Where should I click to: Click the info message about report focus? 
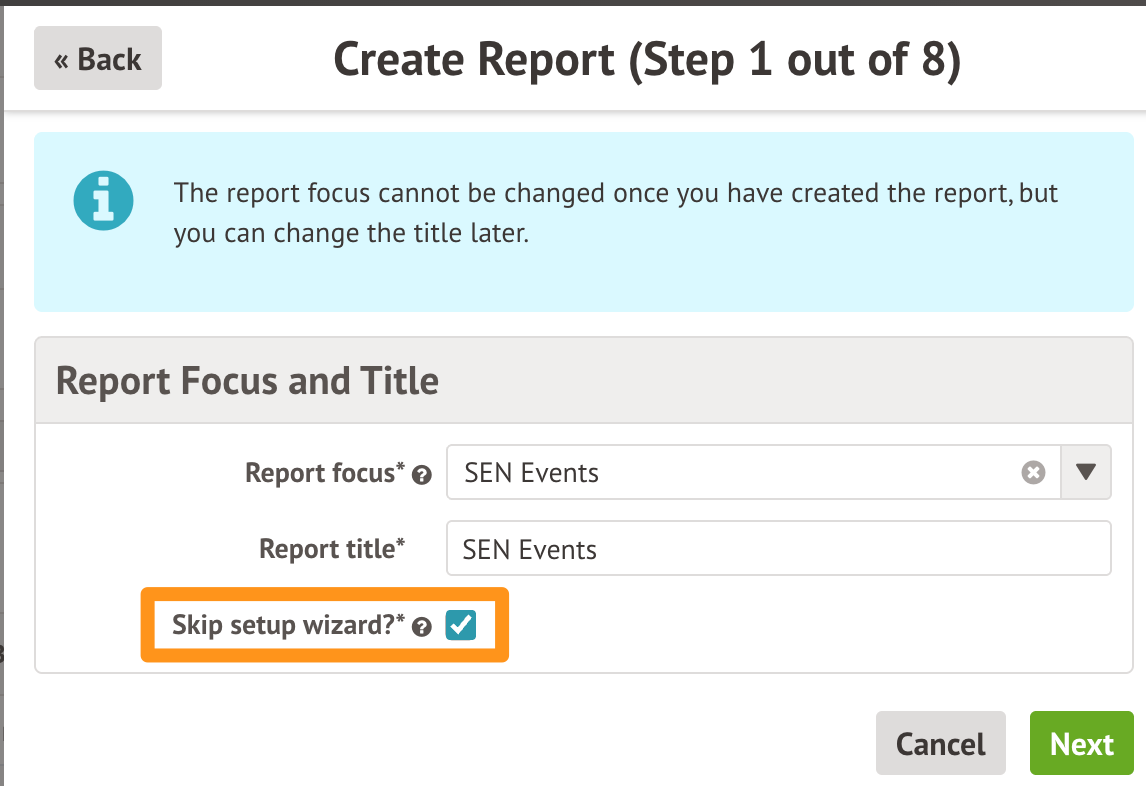[x=615, y=213]
